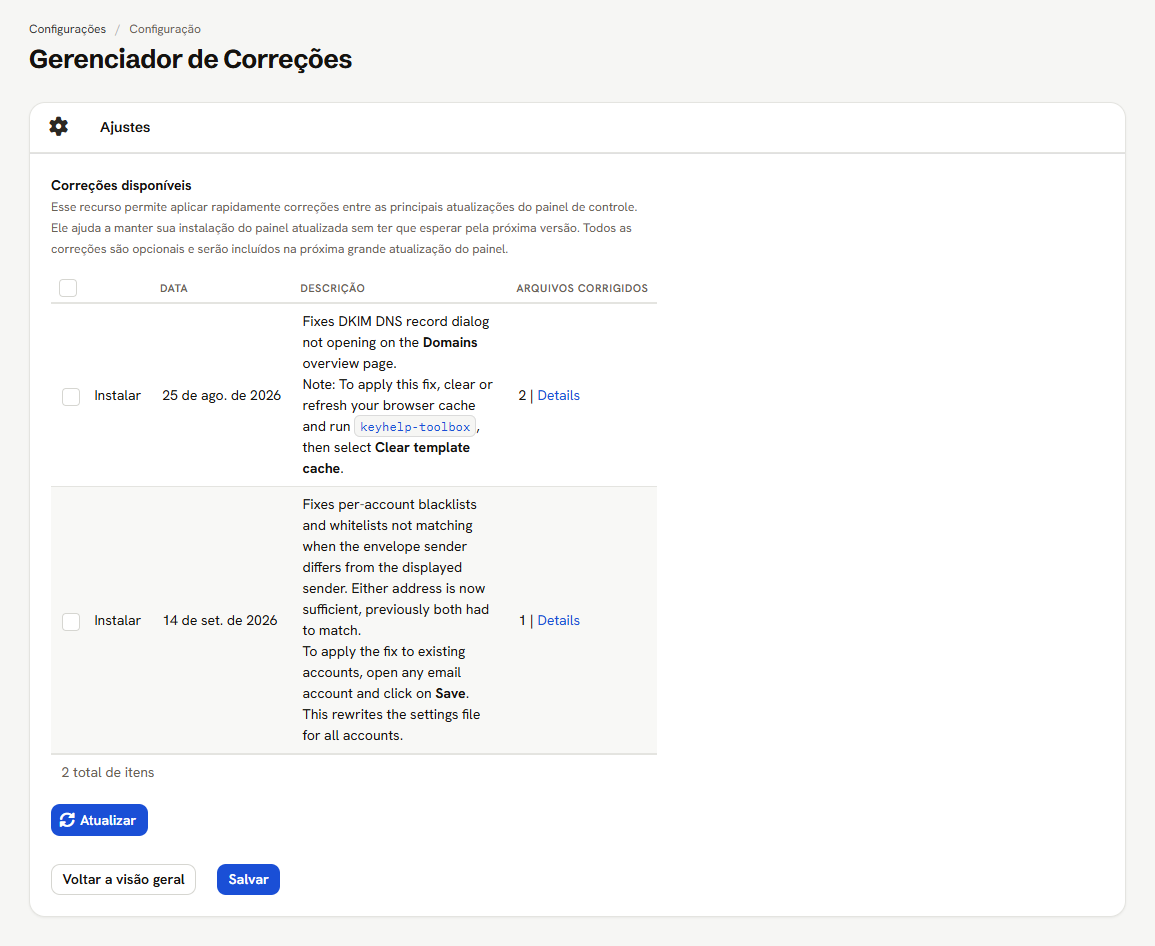Save changes with the Salvar button

click(248, 880)
